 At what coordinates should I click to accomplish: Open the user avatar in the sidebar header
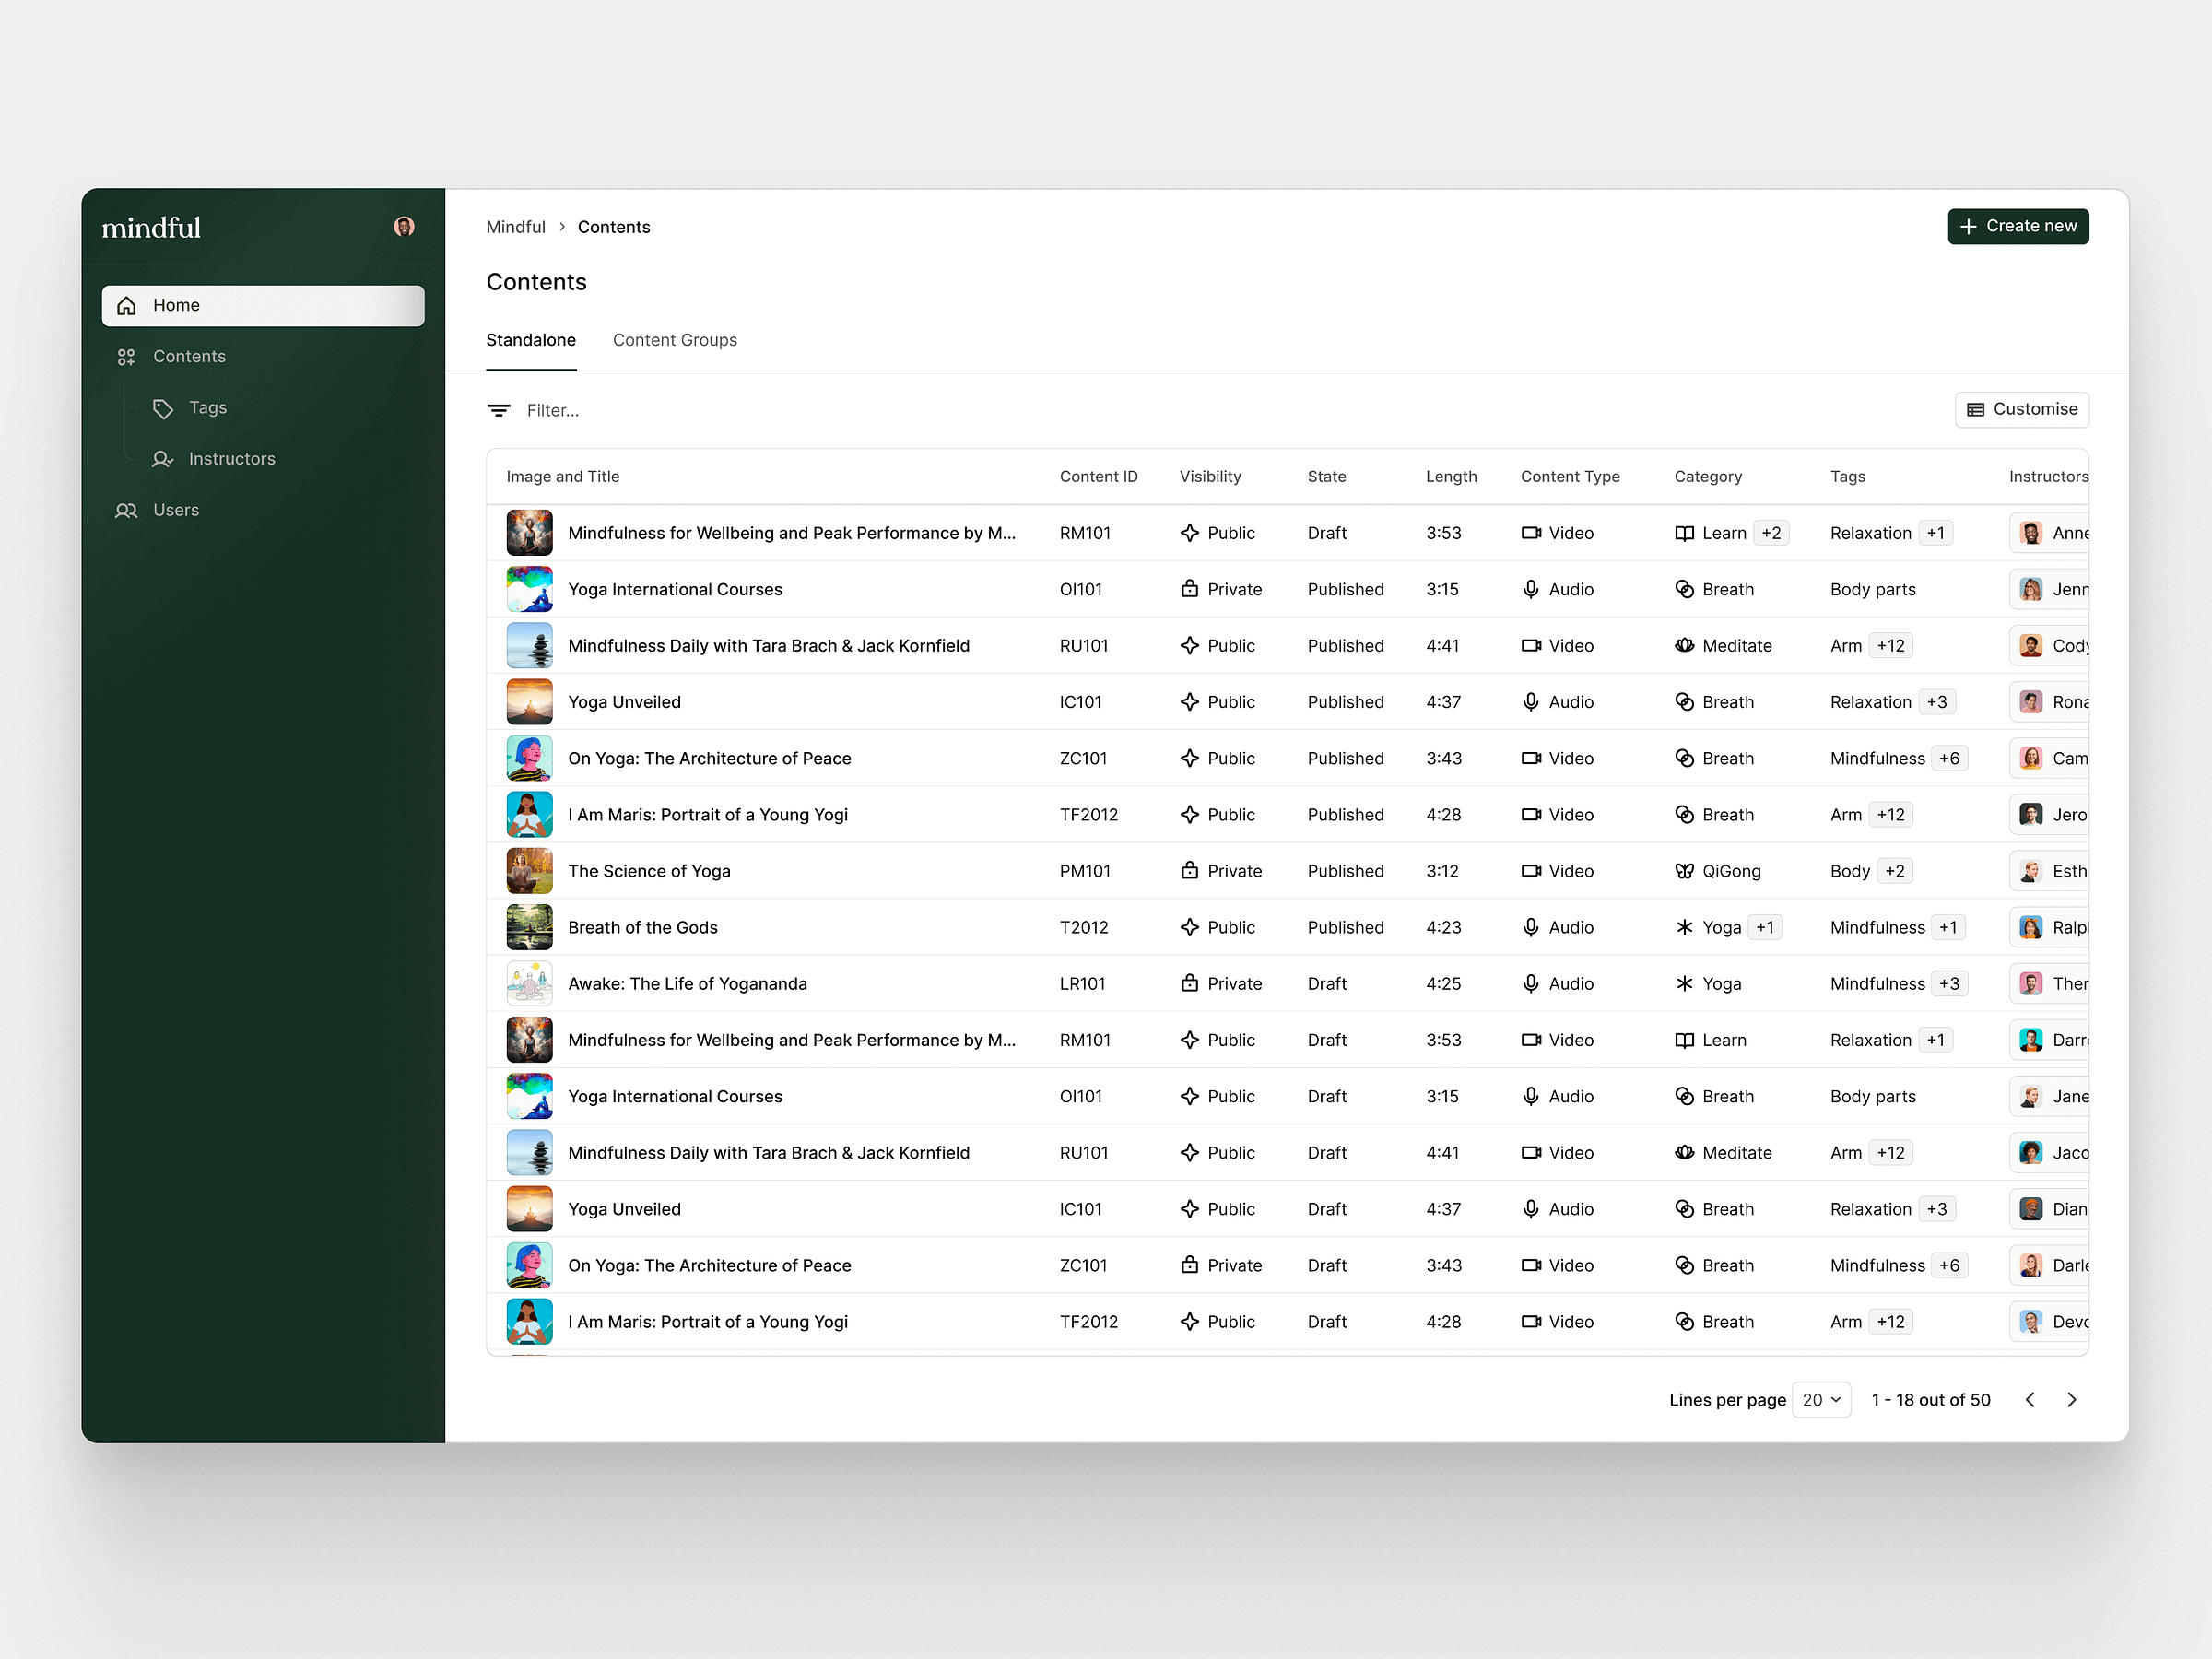click(x=404, y=227)
